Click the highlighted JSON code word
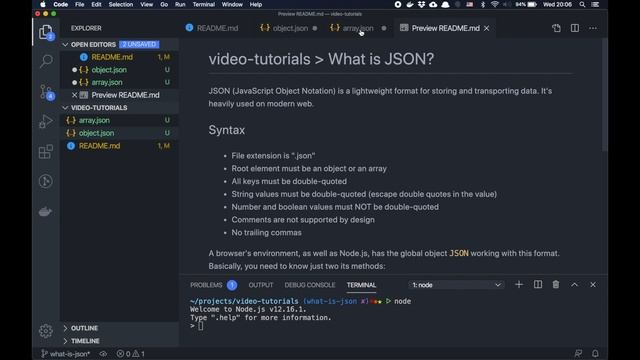Screen dimensions: 640x360 click(459, 253)
